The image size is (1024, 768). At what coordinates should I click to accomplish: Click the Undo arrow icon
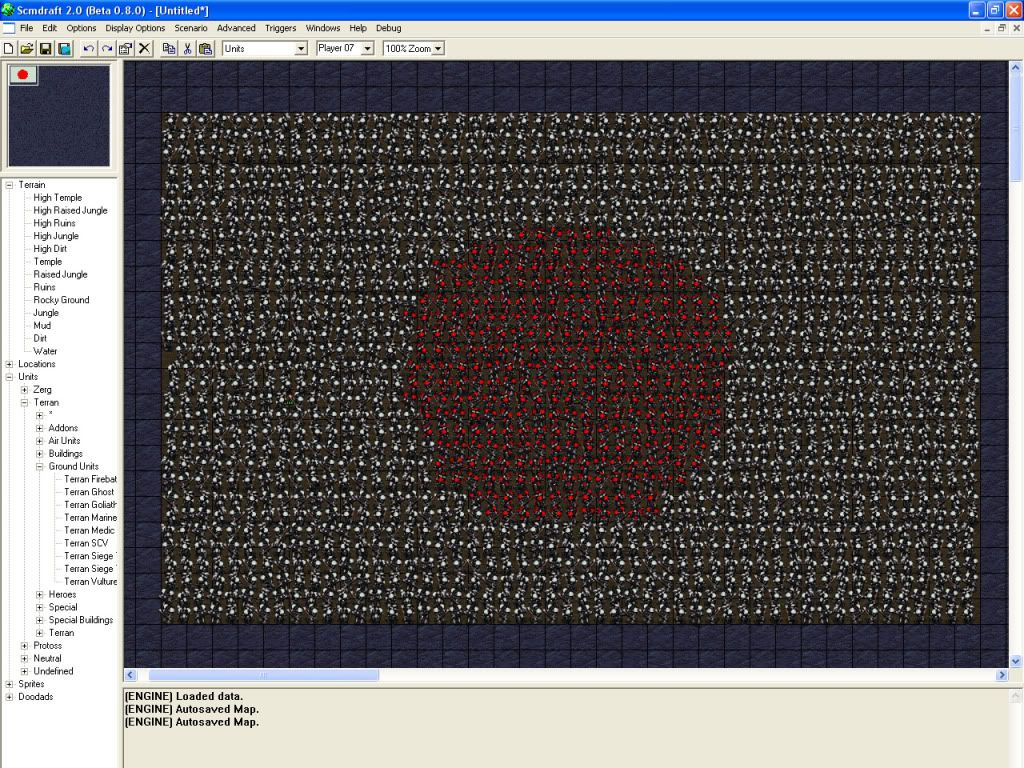click(x=88, y=48)
